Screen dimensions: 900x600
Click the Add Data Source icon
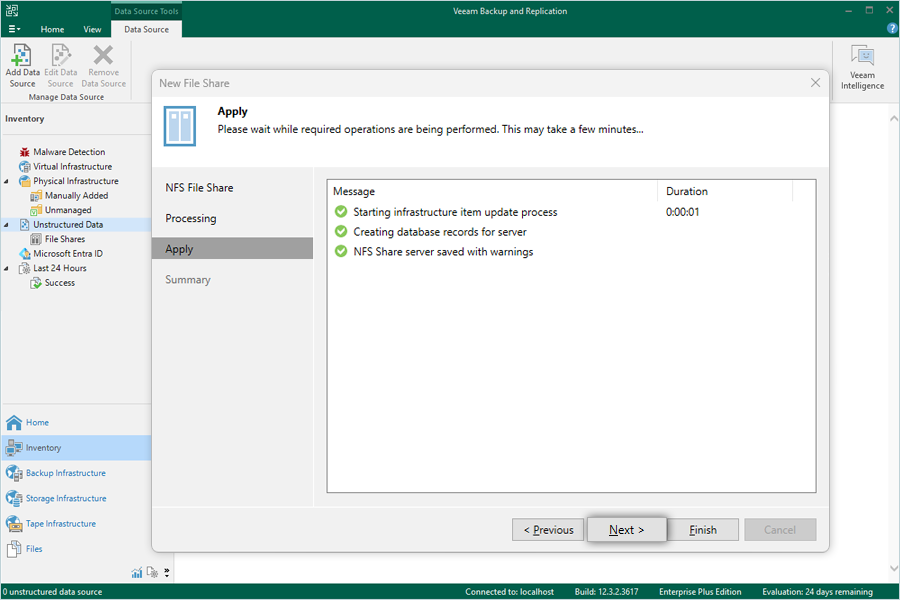[x=22, y=55]
